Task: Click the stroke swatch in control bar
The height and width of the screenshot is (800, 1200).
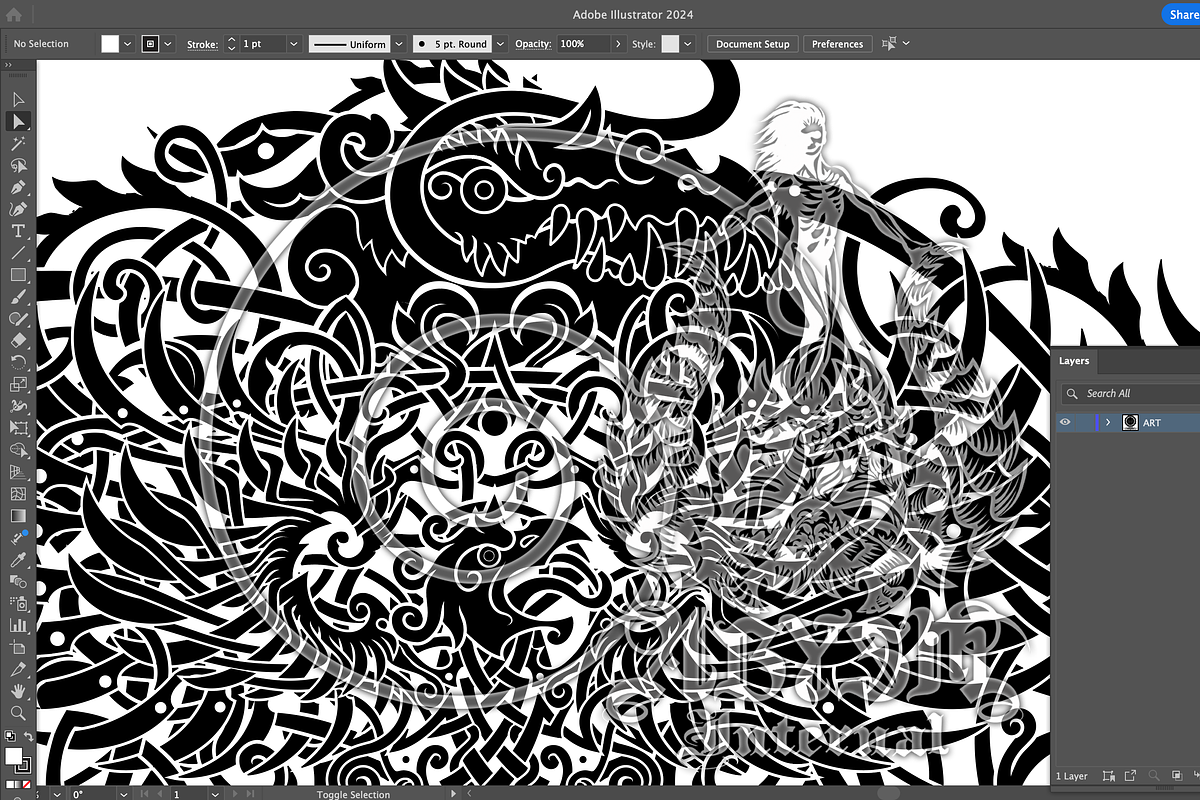Action: (x=150, y=44)
